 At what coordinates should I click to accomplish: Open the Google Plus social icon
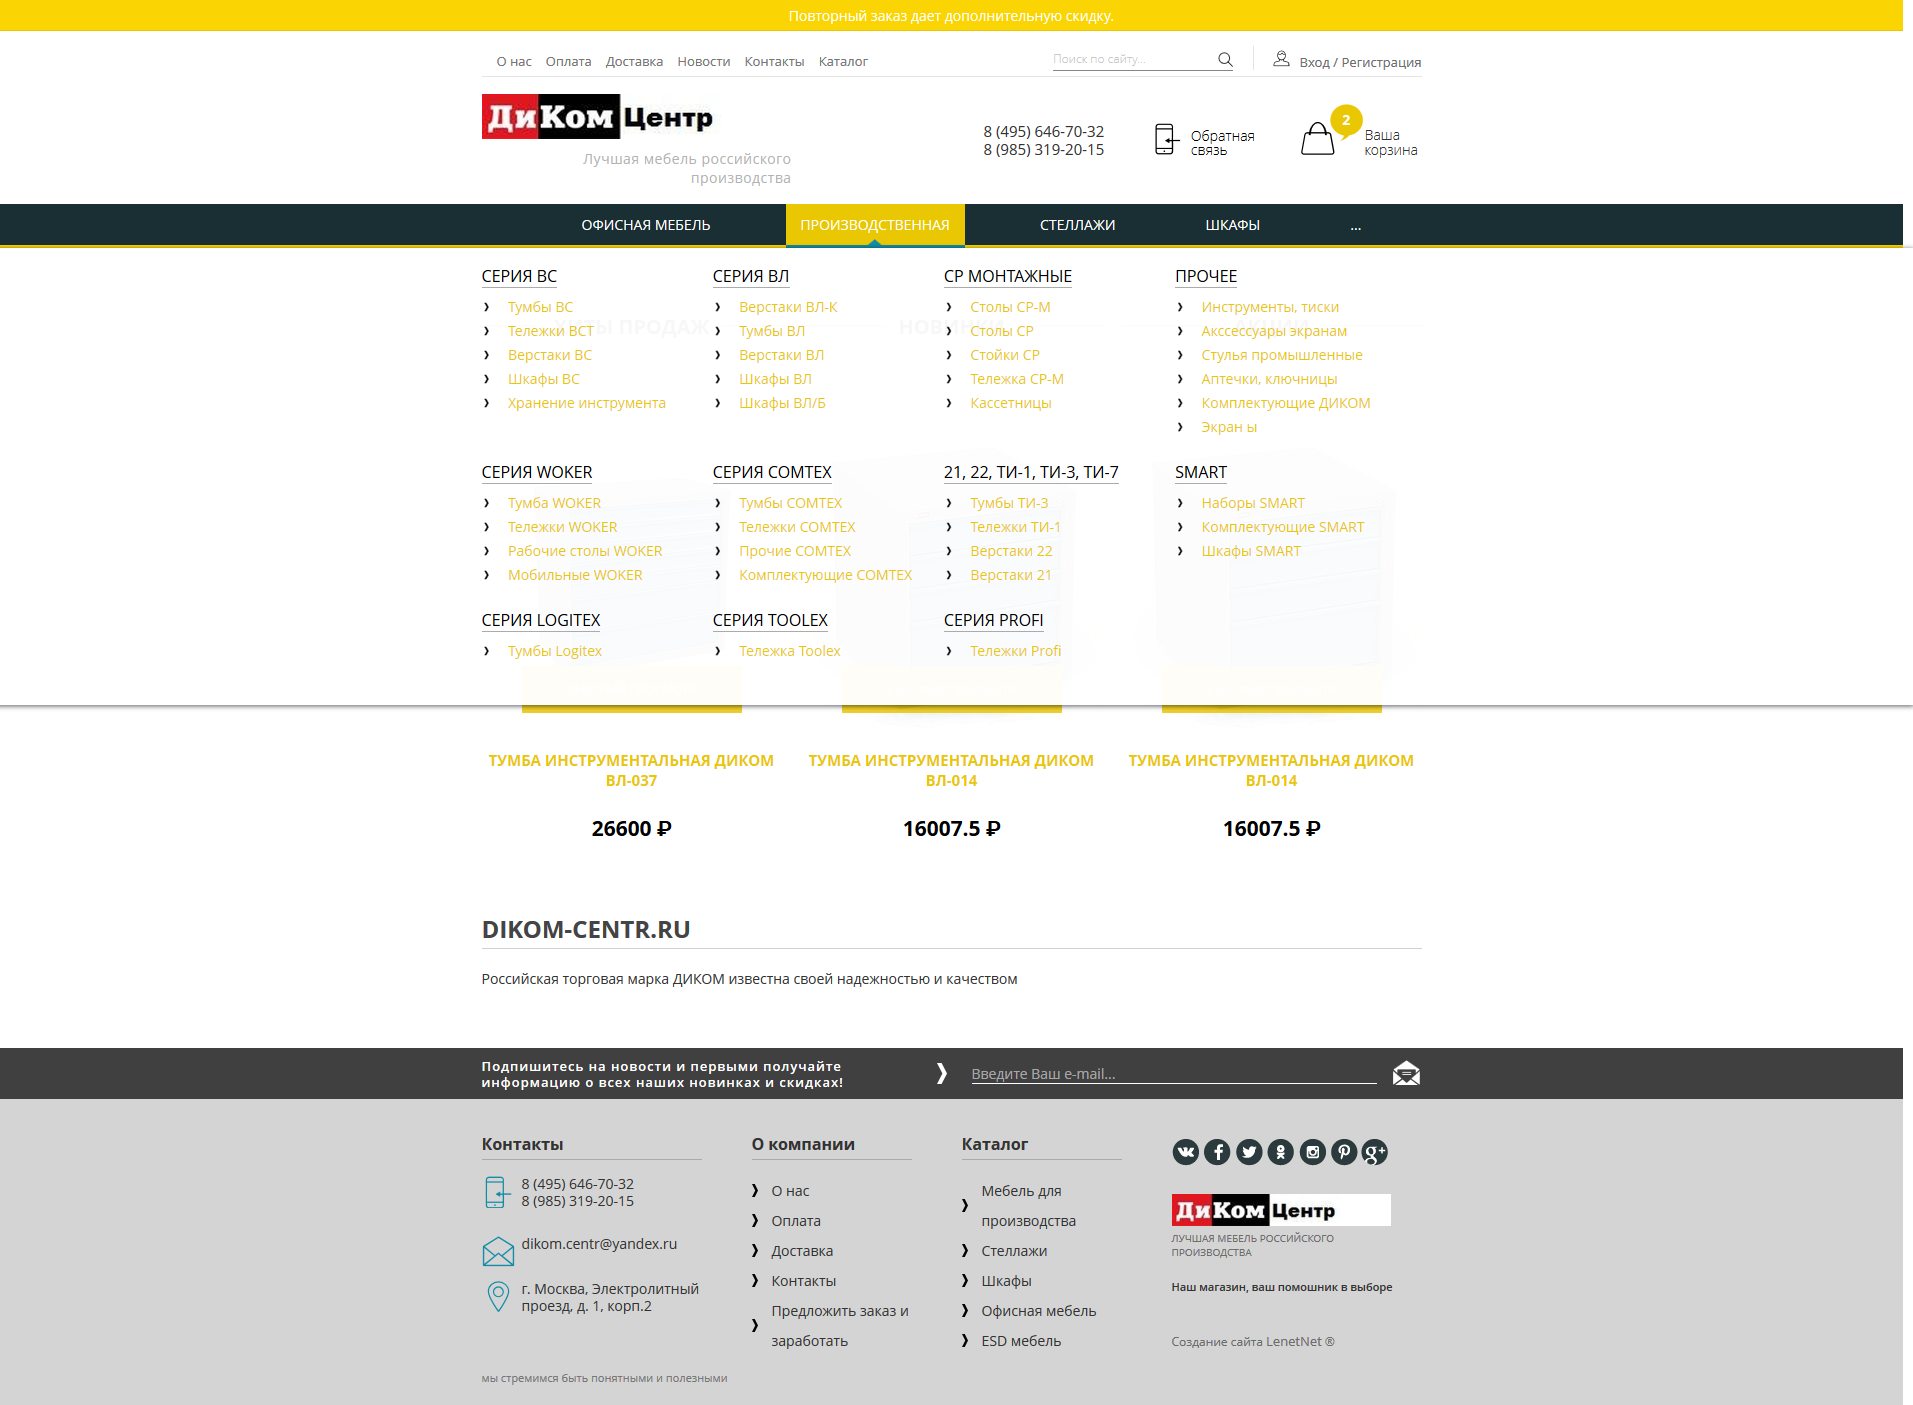pyautogui.click(x=1375, y=1152)
